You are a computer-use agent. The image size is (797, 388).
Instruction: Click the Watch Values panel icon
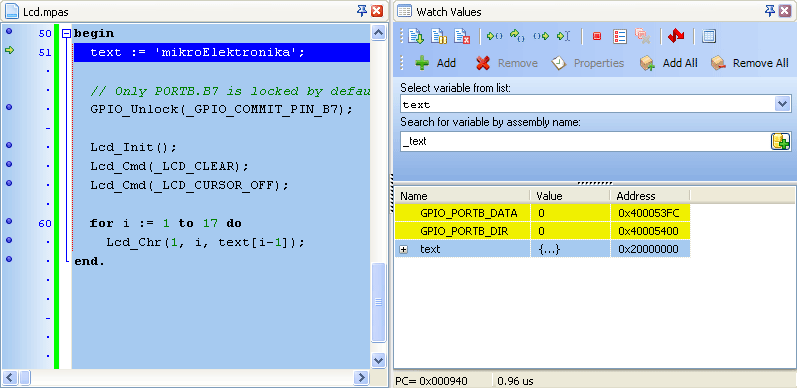[405, 11]
